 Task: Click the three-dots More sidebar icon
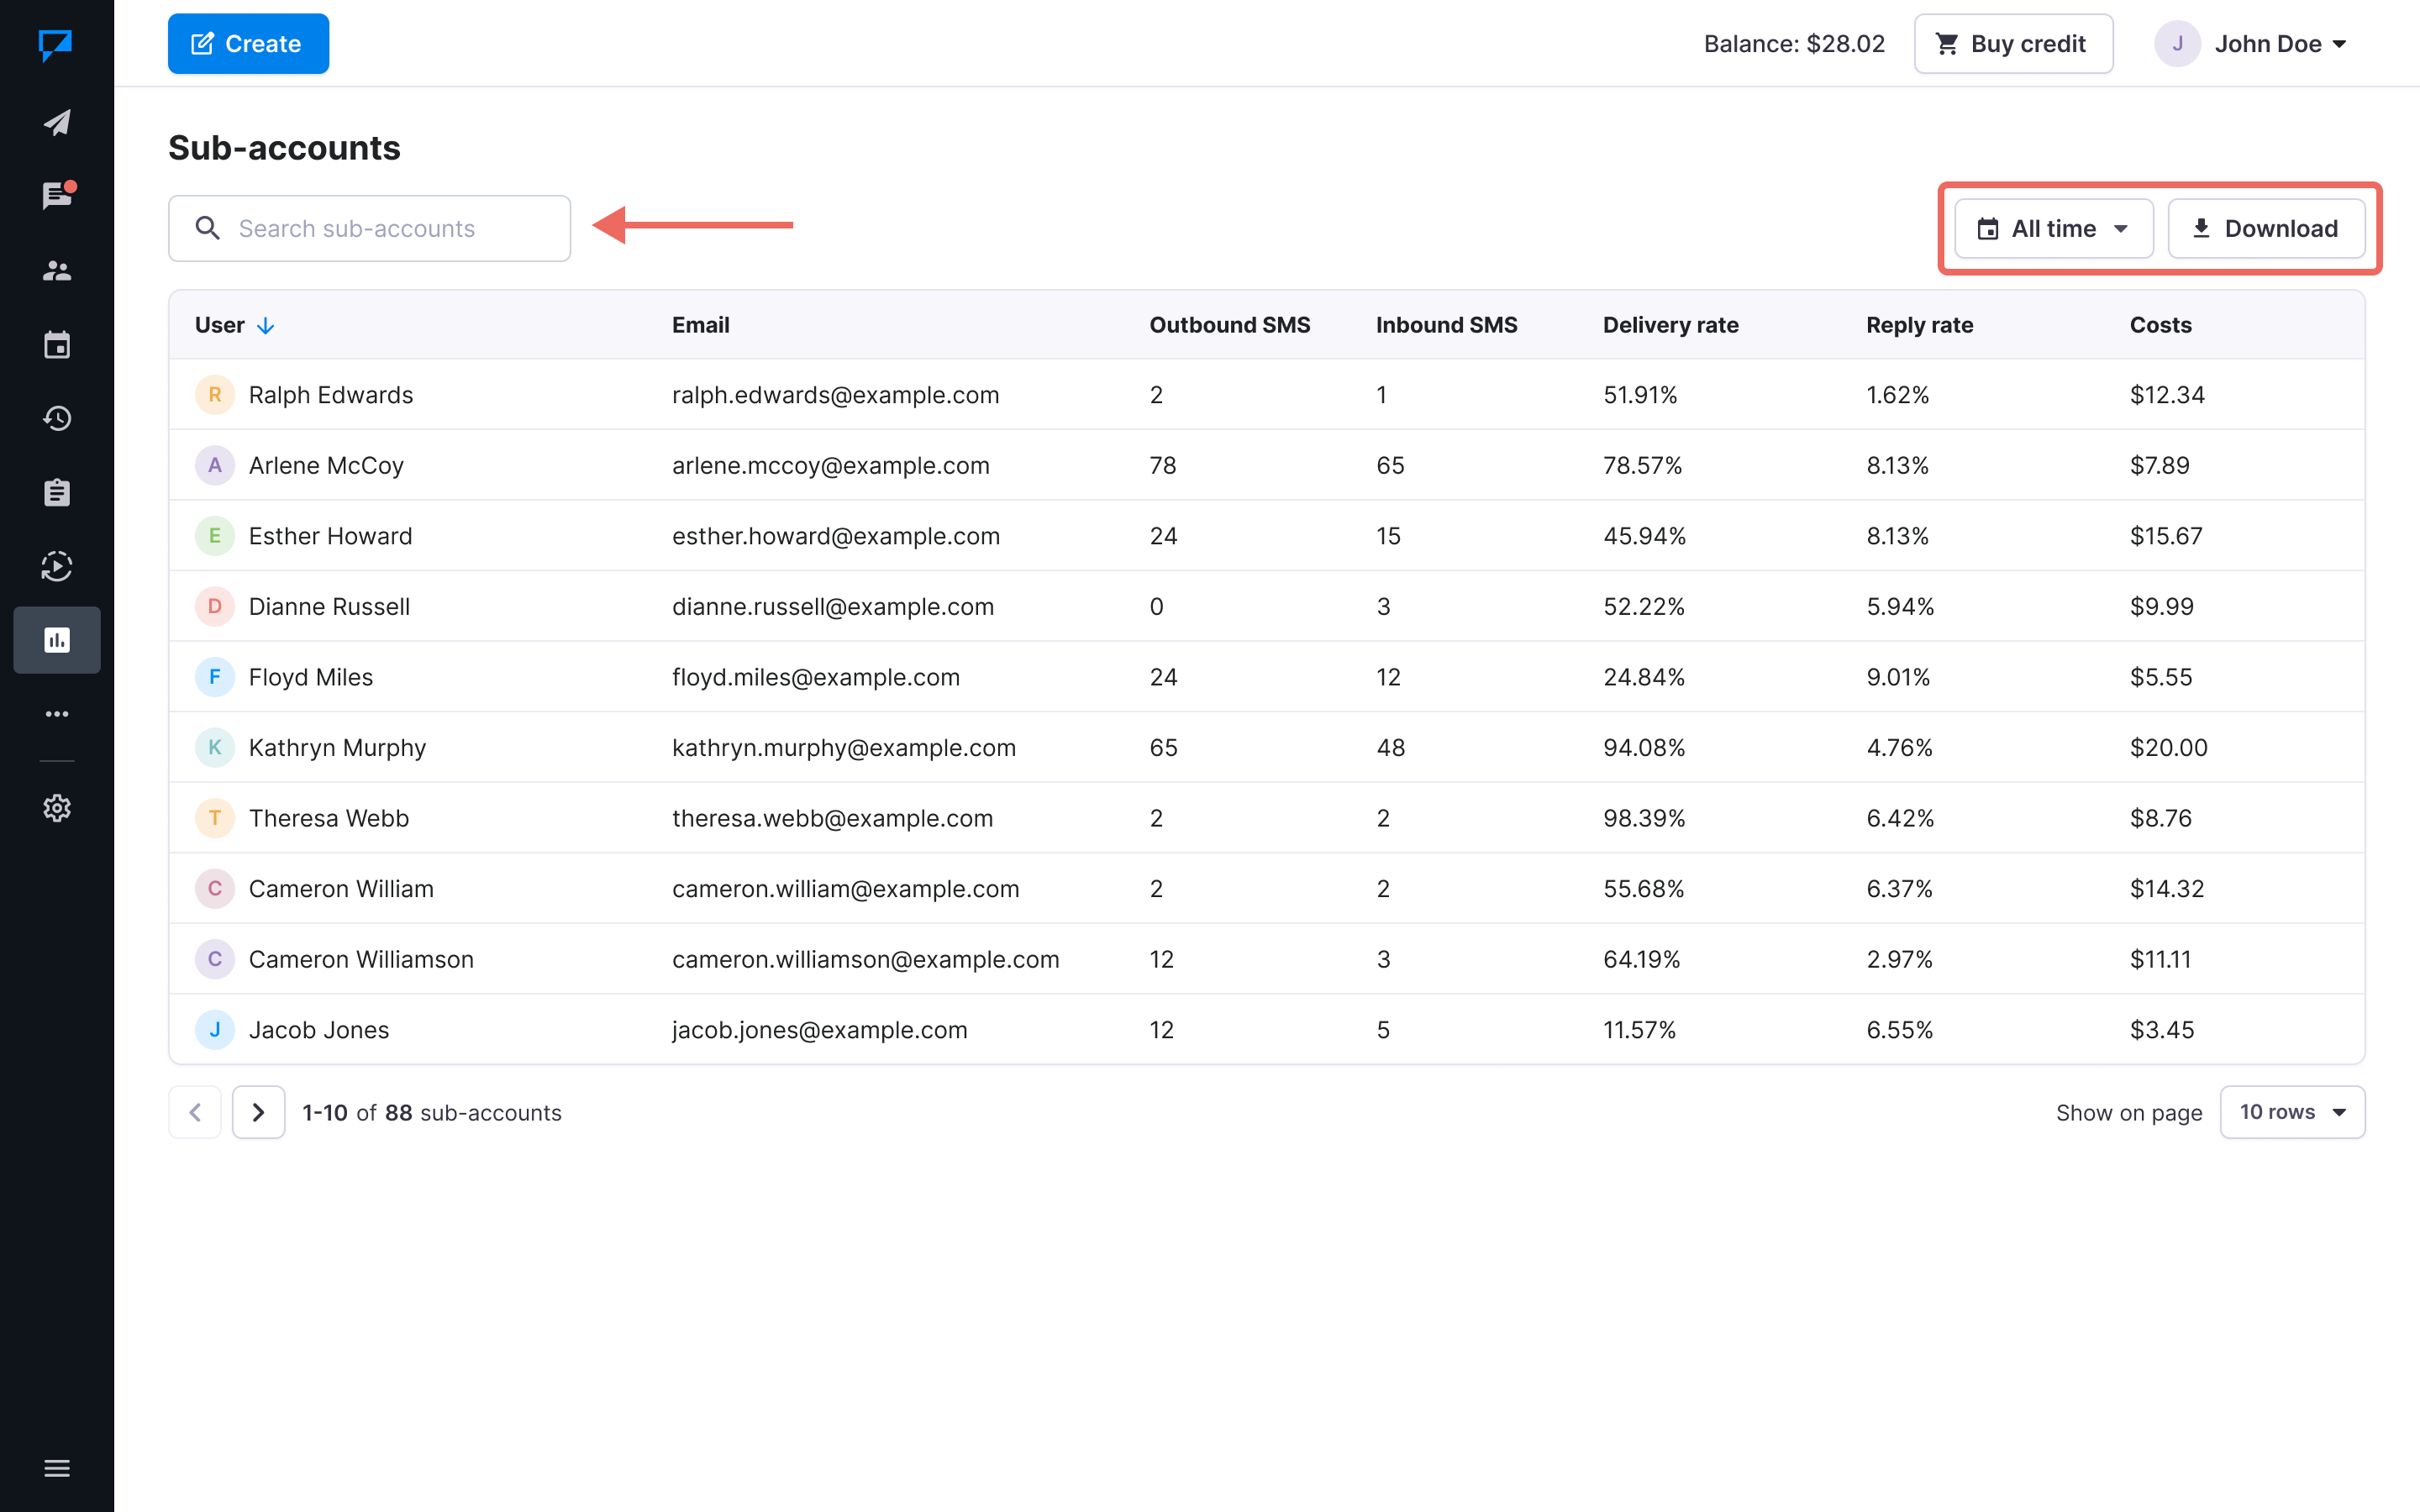(57, 714)
